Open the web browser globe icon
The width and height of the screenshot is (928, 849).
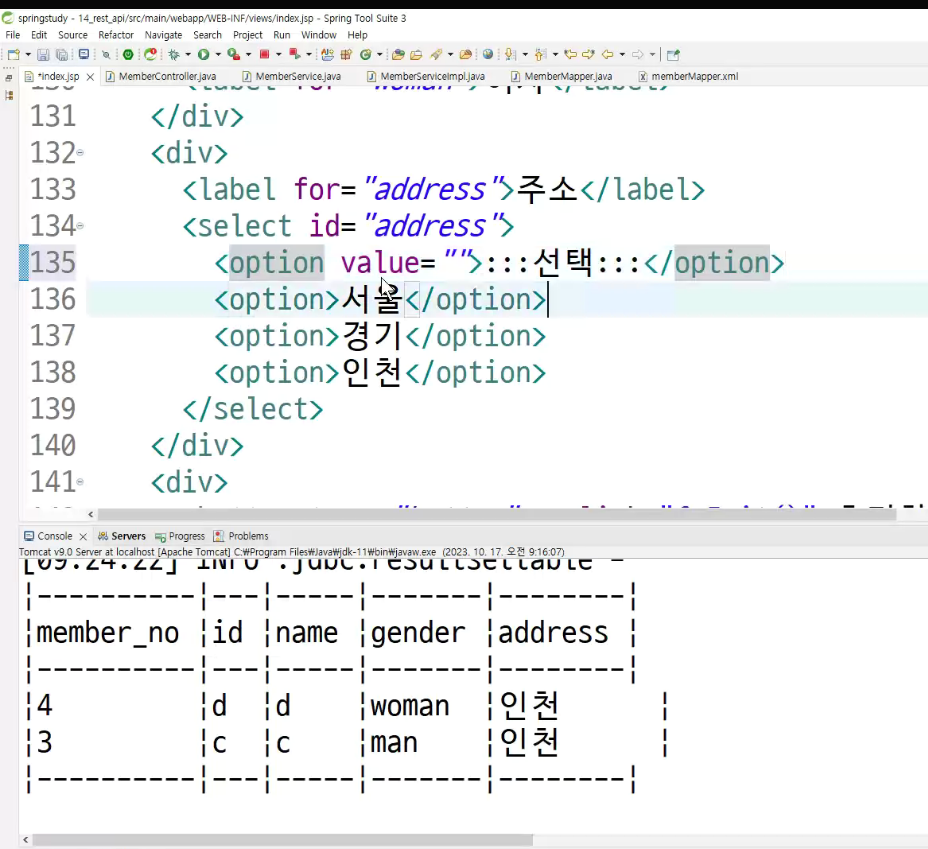pos(488,54)
